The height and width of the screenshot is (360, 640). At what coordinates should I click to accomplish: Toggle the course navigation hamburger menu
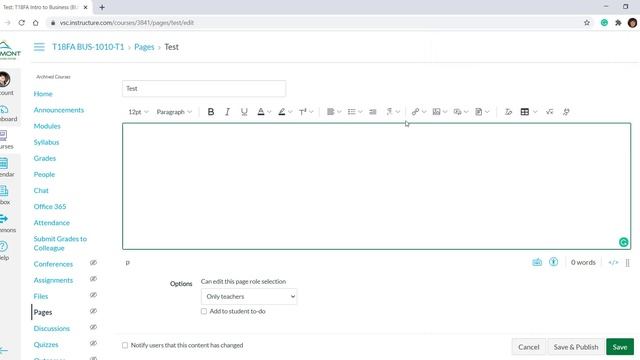click(39, 47)
